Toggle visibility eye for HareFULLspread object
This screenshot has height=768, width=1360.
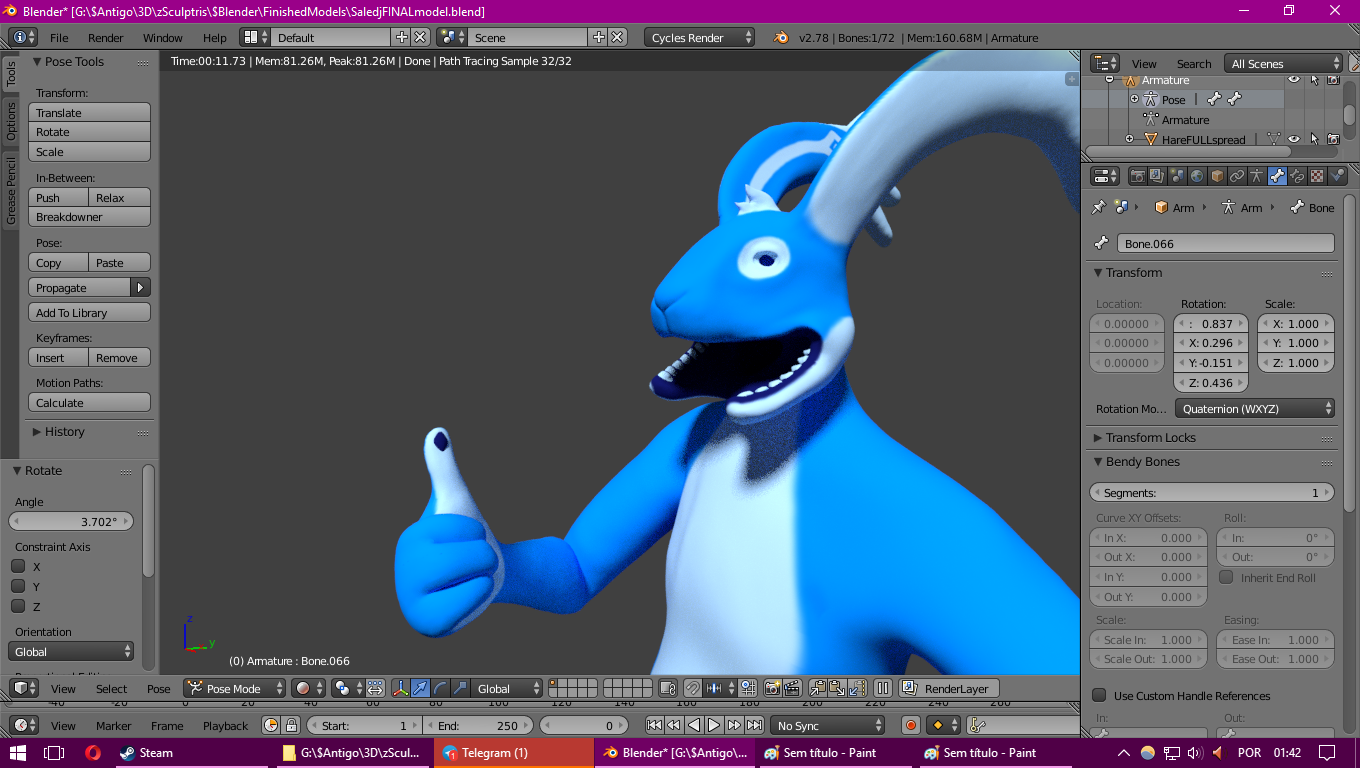tap(1293, 139)
